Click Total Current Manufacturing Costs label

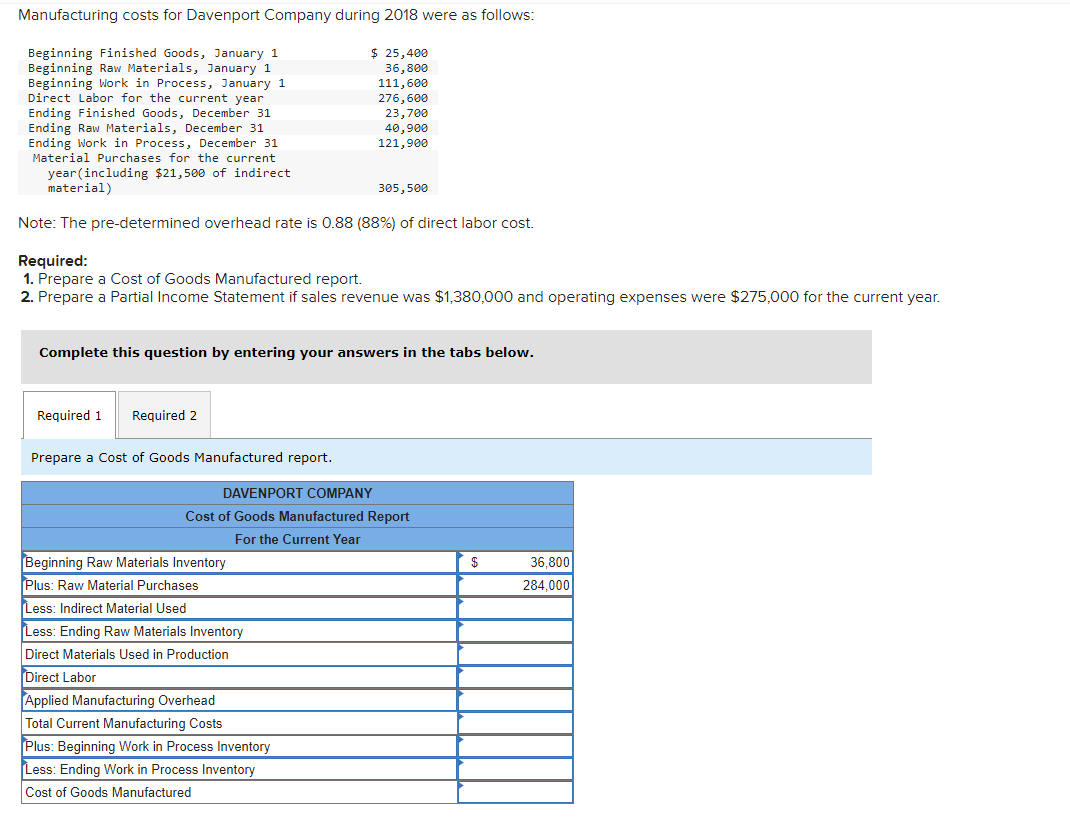[x=124, y=723]
